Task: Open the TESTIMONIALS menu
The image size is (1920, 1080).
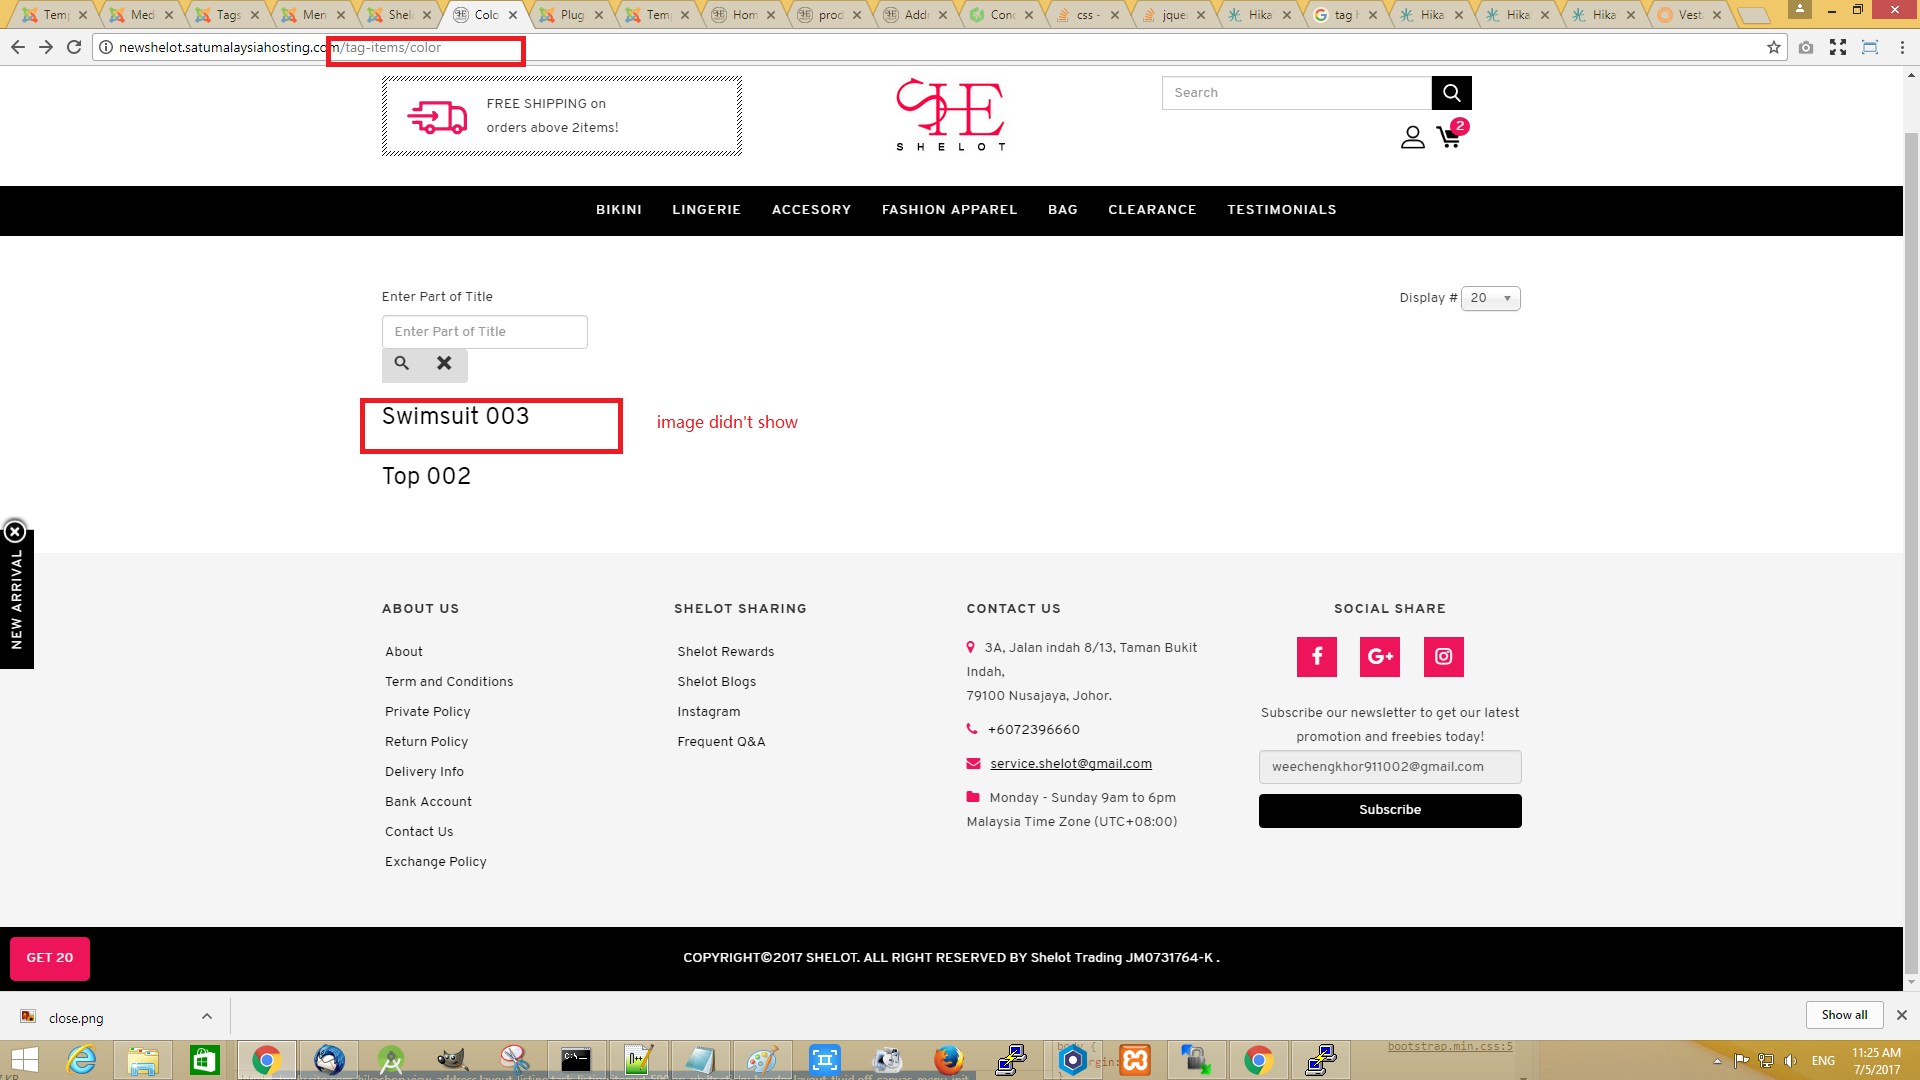Action: [x=1282, y=210]
